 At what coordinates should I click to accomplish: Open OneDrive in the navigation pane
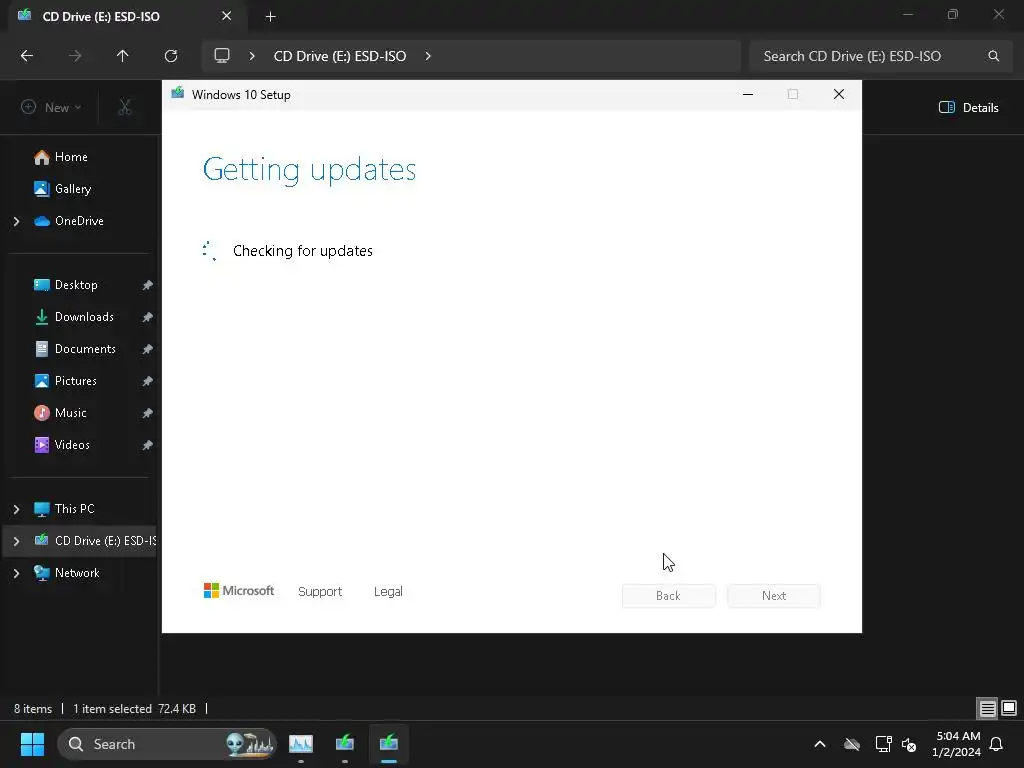[79, 221]
